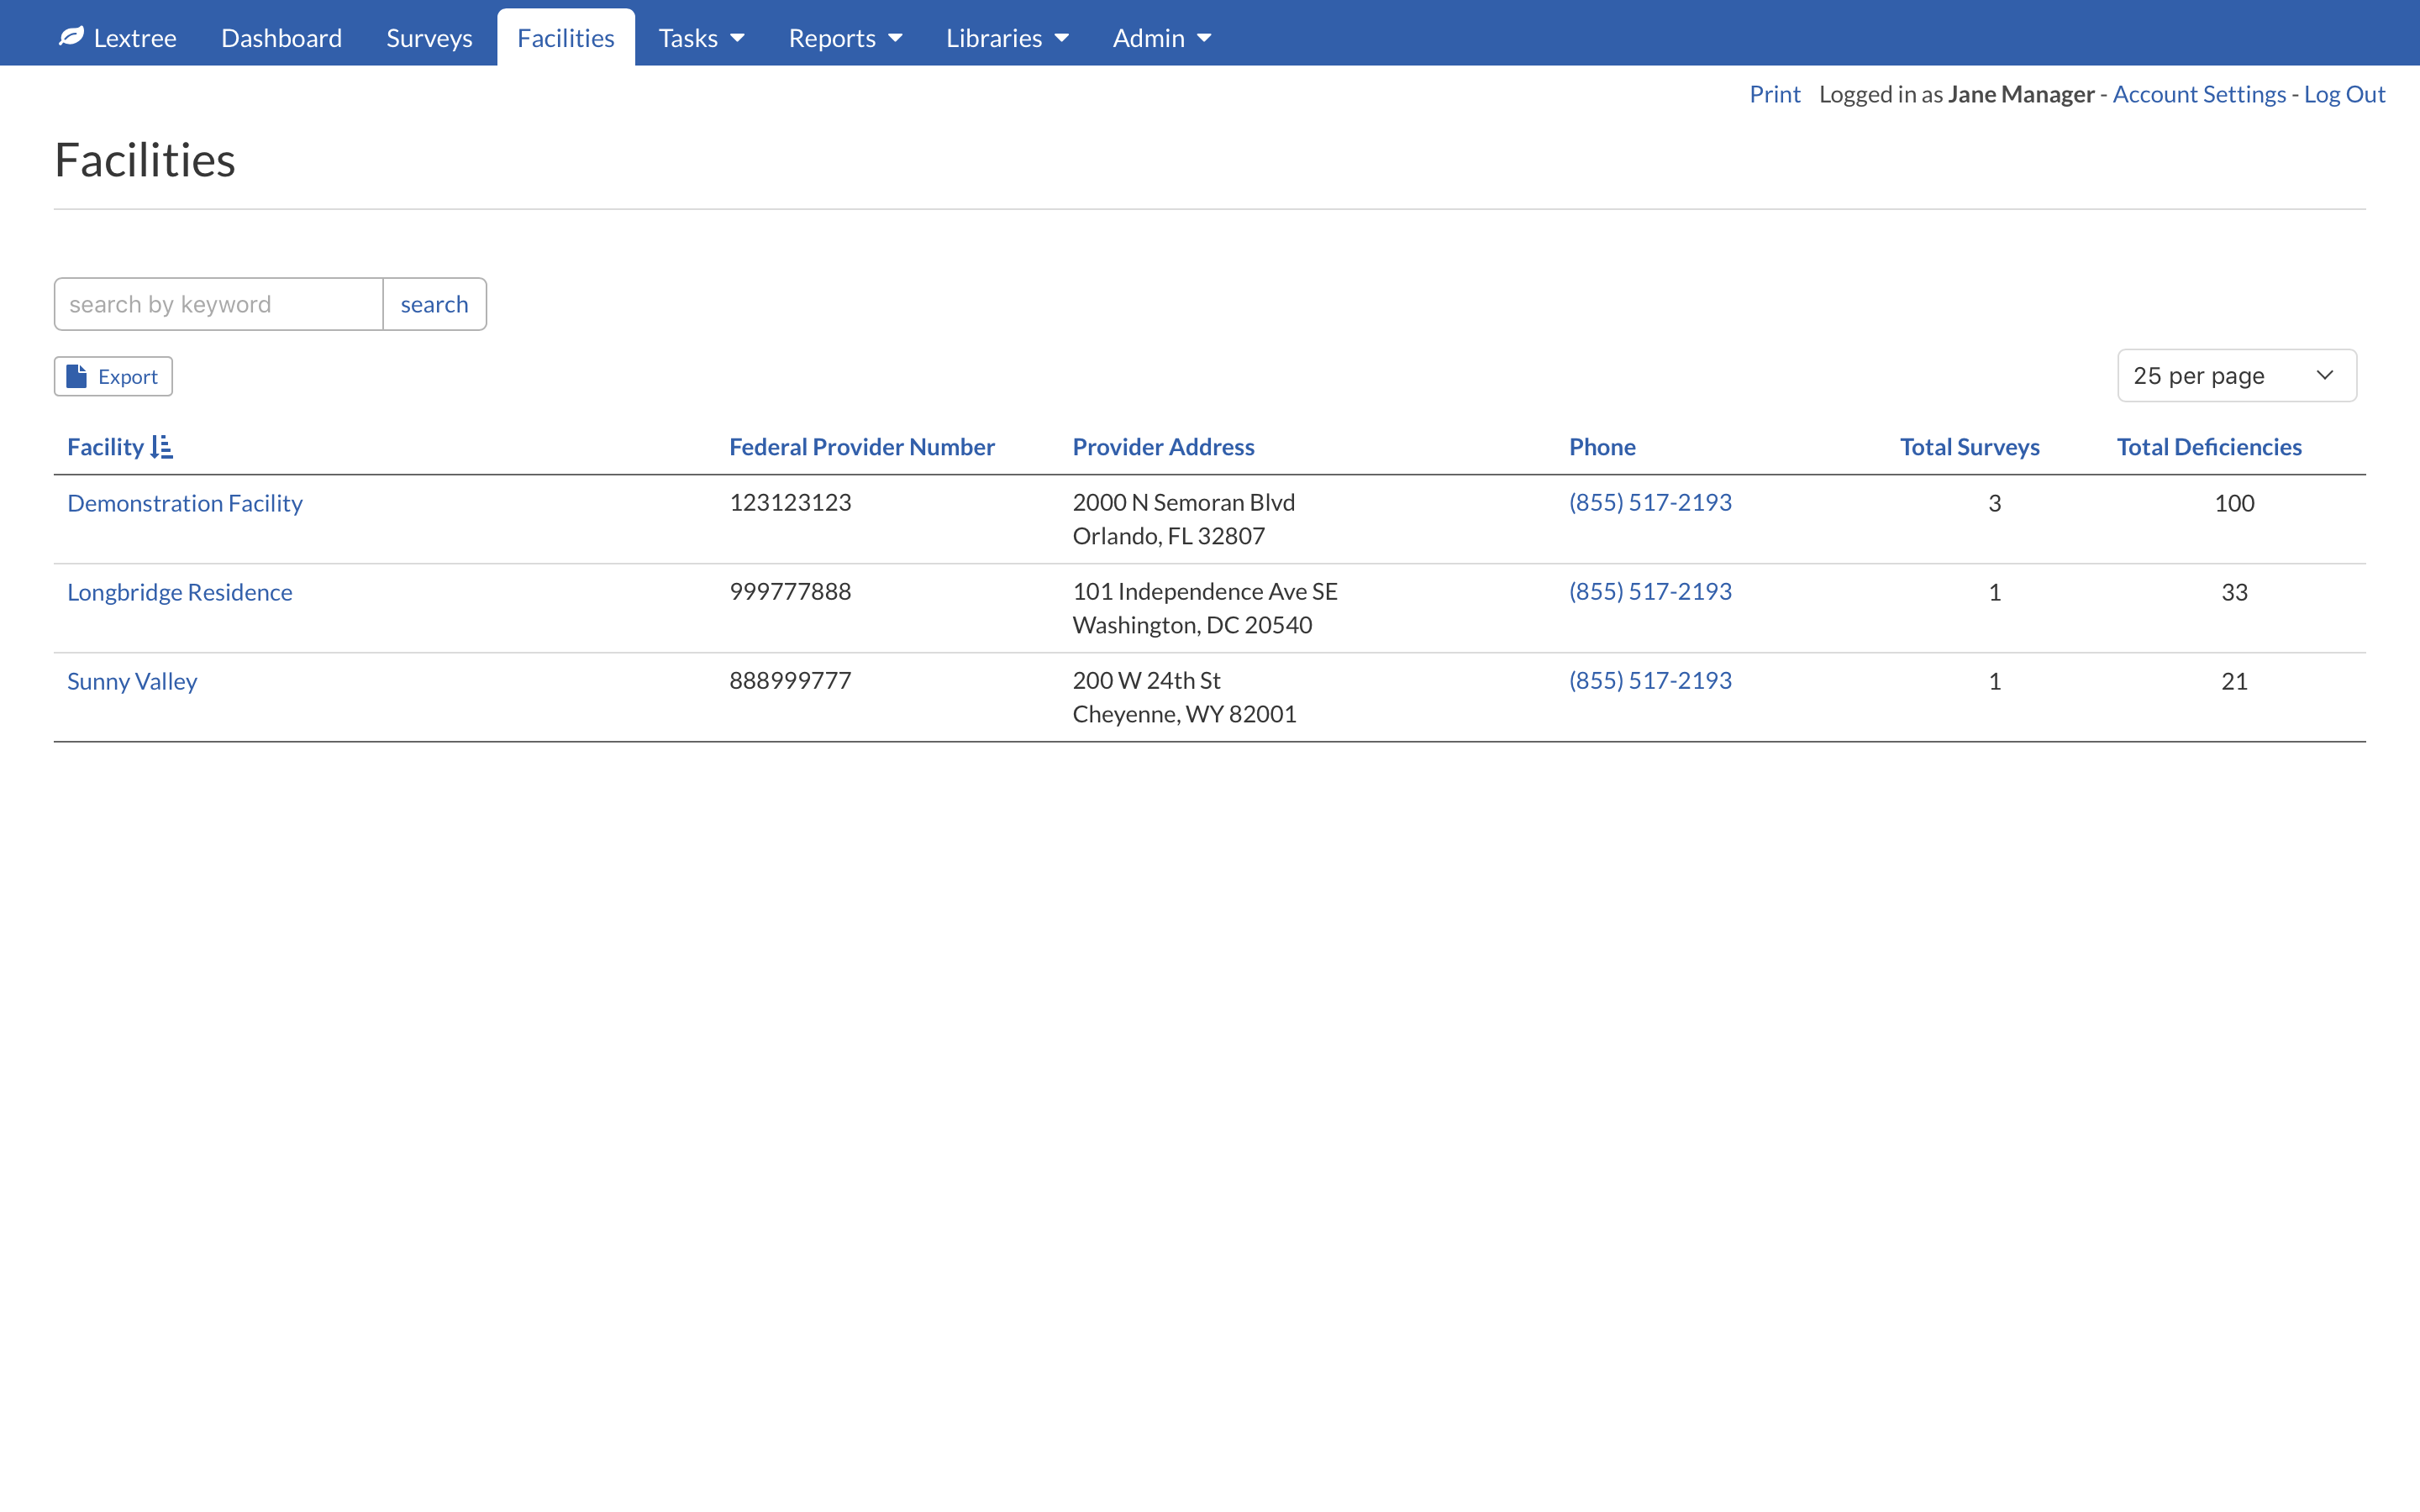2420x1512 pixels.
Task: Expand the Reports dropdown menu
Action: pyautogui.click(x=845, y=38)
